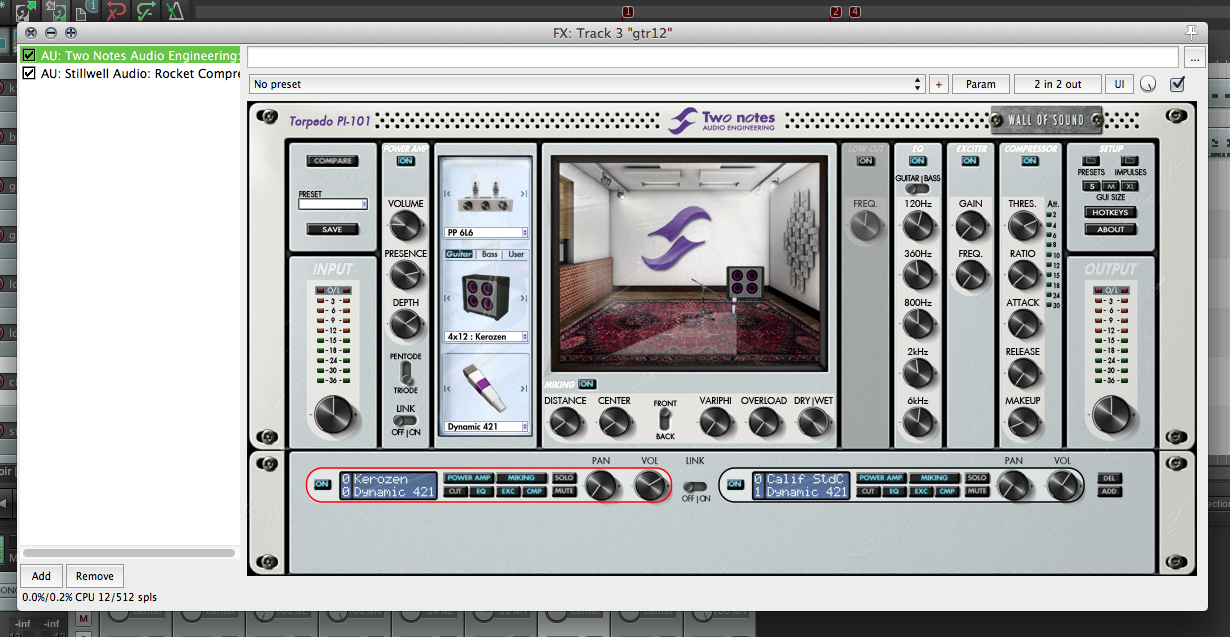Click the Wall of Sound badge
Screen dimensions: 1230x637
[x=1046, y=120]
